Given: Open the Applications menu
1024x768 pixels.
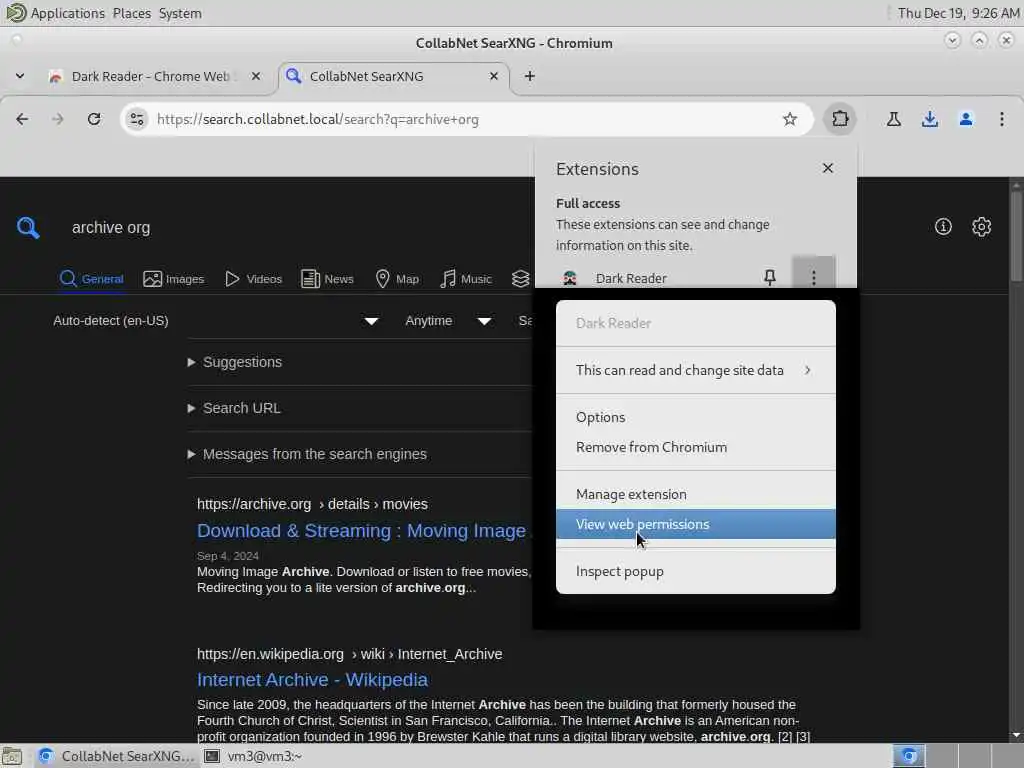Looking at the screenshot, I should pos(67,13).
